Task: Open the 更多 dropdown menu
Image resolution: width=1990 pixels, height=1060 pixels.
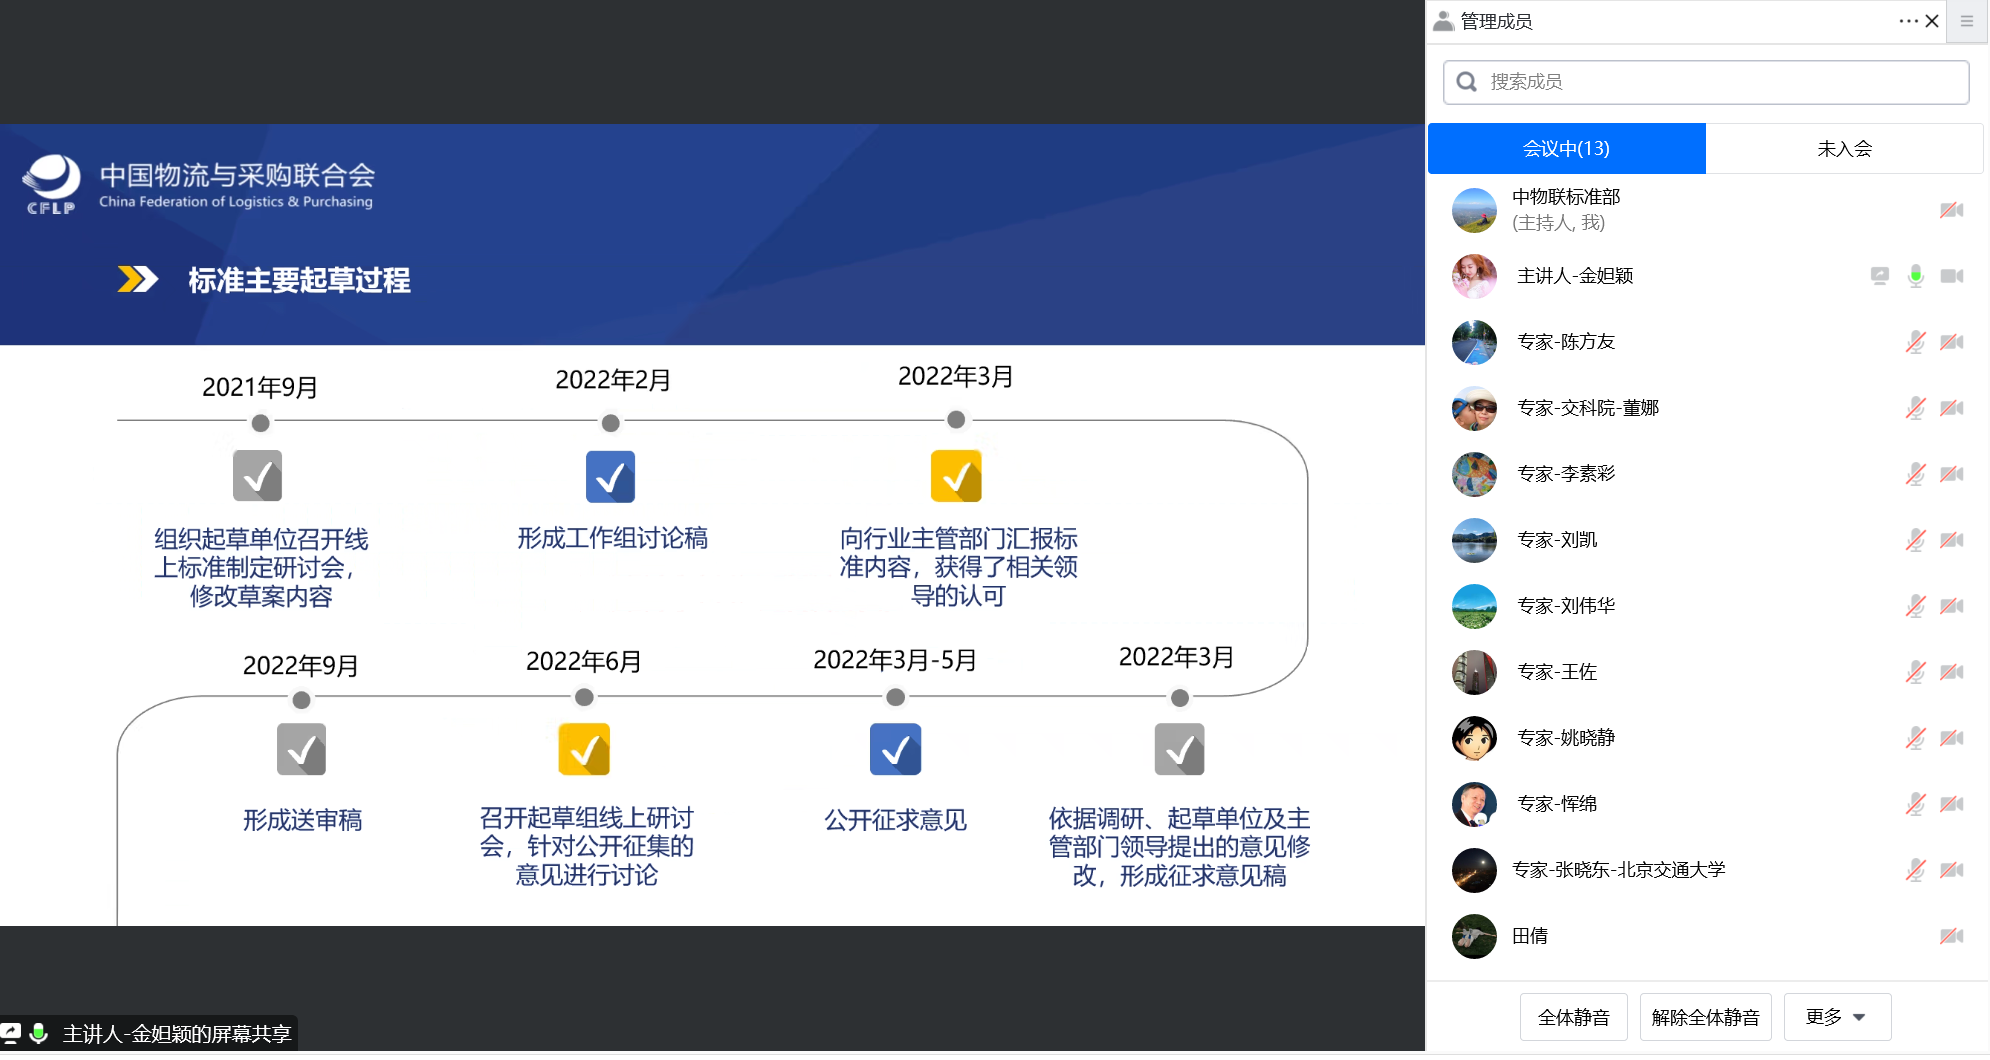Action: tap(1836, 1017)
